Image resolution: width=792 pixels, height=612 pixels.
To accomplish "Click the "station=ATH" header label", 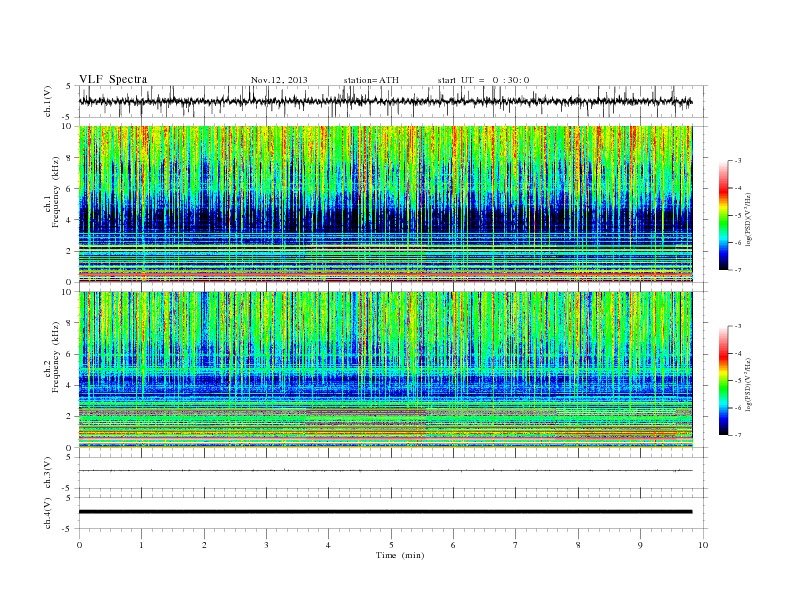I will [371, 80].
